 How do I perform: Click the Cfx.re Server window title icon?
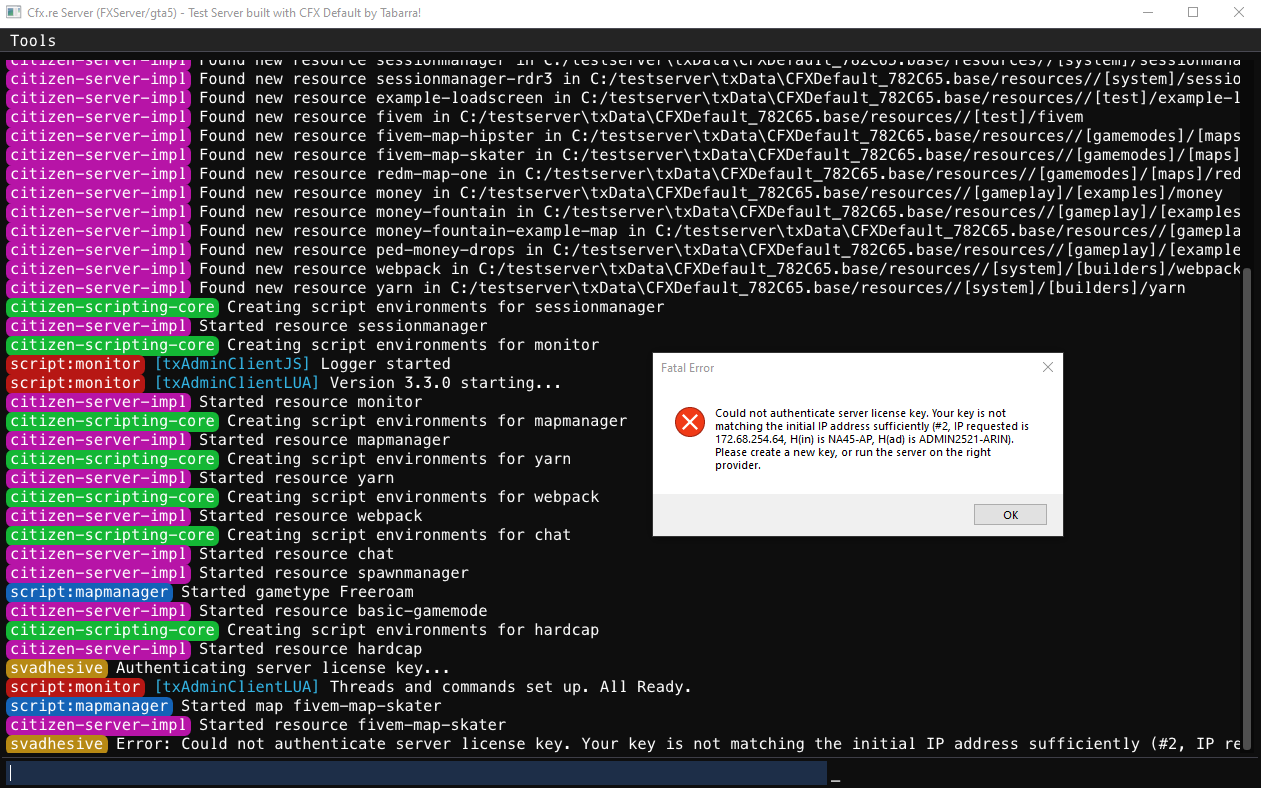[x=13, y=13]
